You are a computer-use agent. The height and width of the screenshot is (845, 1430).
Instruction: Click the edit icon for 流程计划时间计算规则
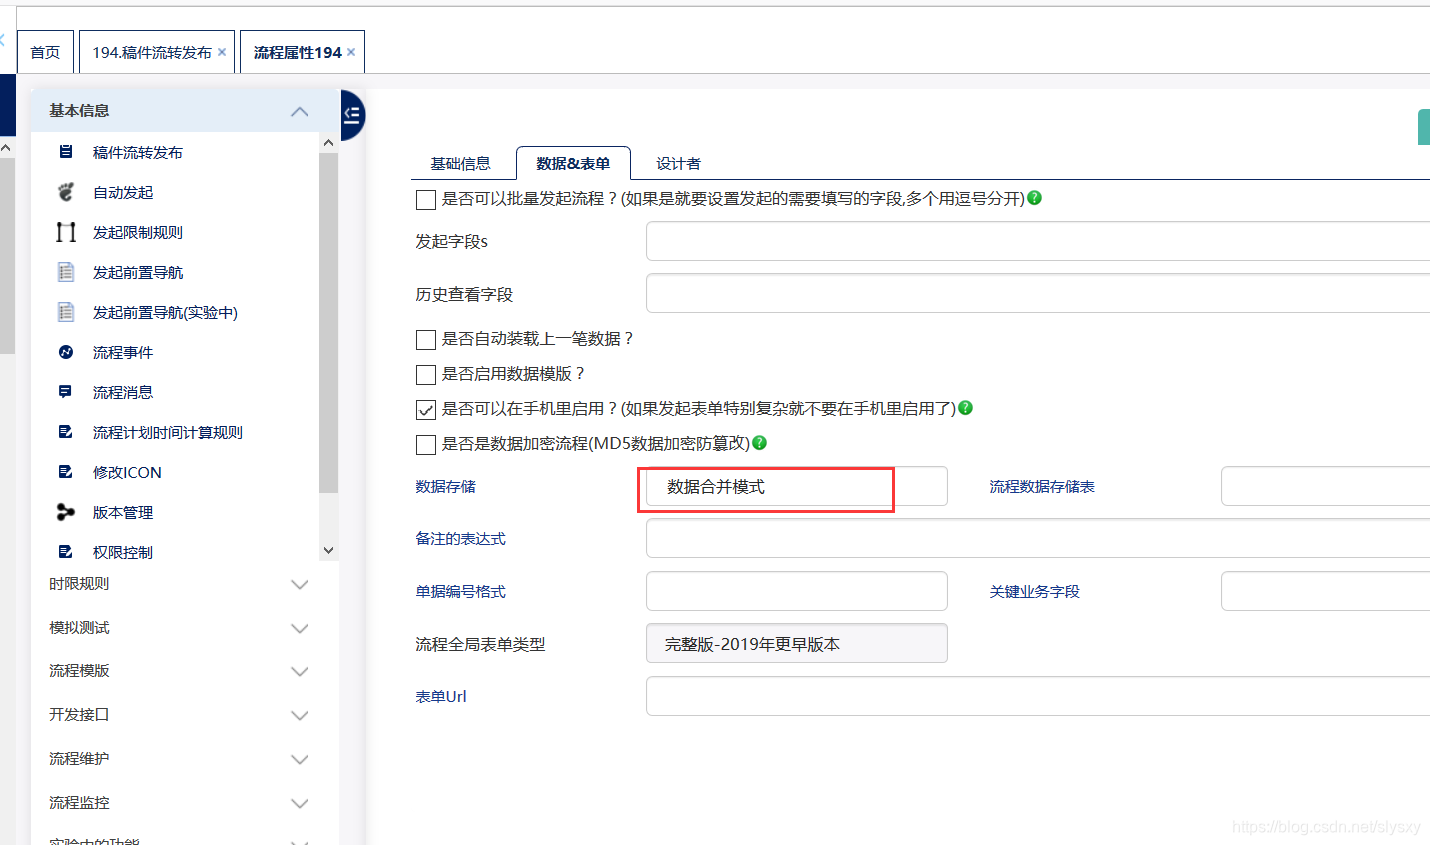(x=66, y=432)
